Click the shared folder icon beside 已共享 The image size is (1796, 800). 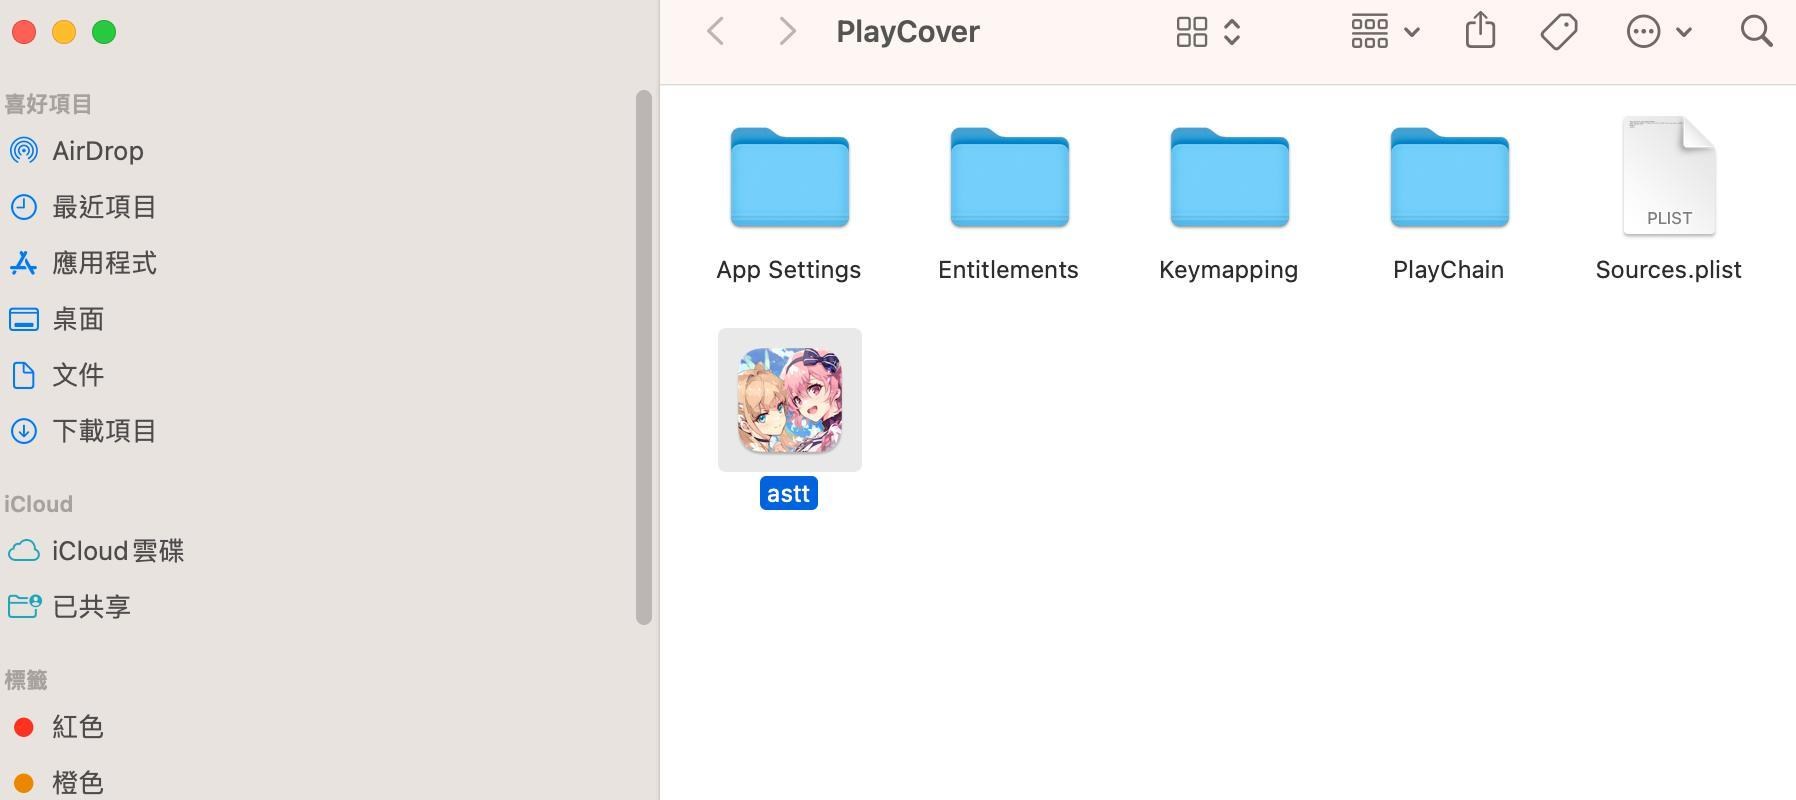24,606
